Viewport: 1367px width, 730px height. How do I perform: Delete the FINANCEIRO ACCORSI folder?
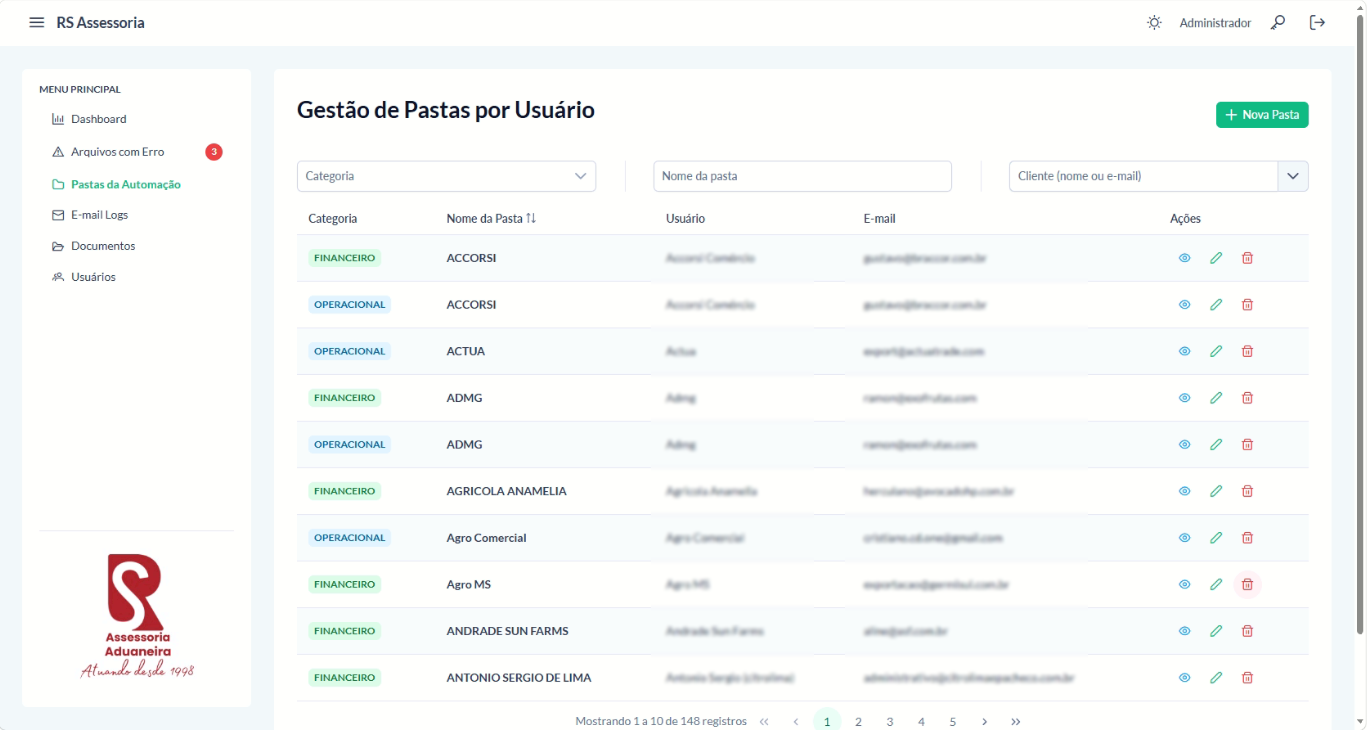pos(1247,258)
